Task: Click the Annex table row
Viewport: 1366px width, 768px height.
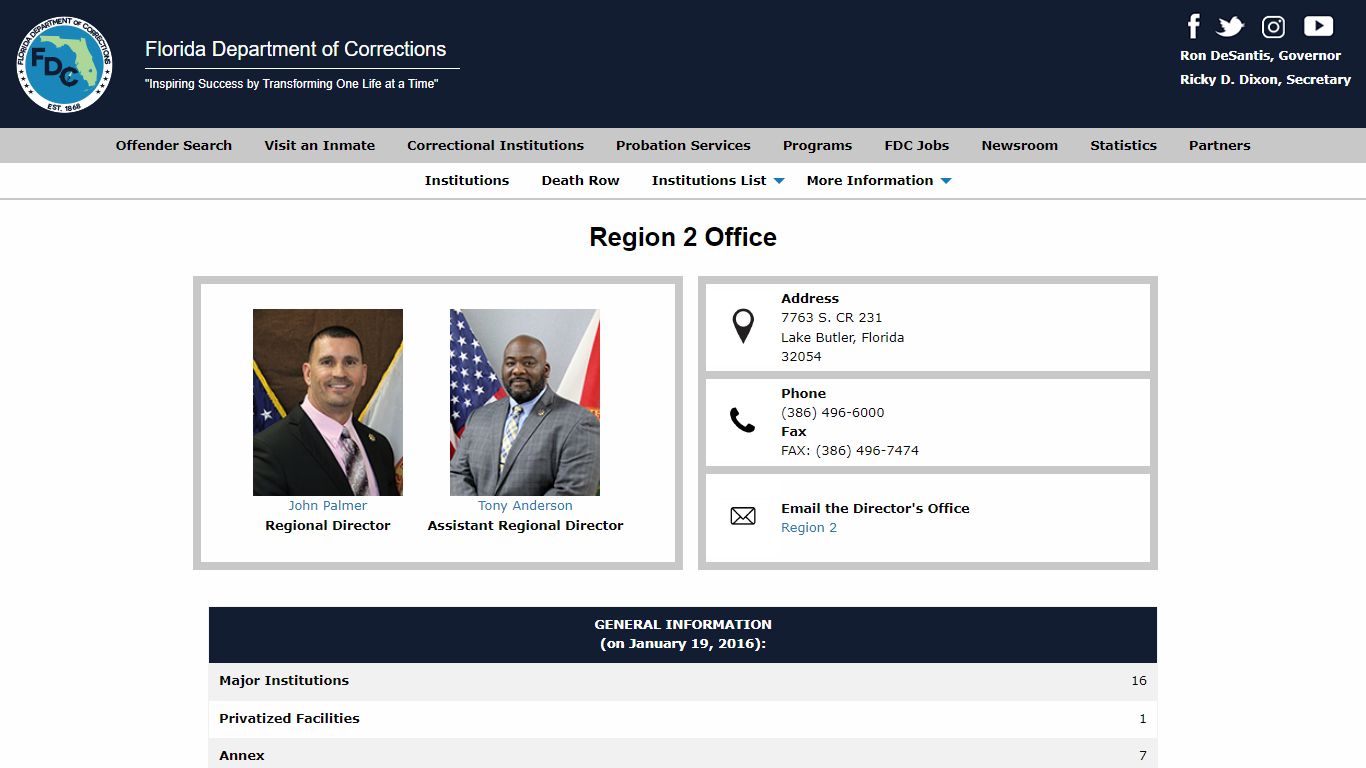Action: pyautogui.click(x=683, y=755)
